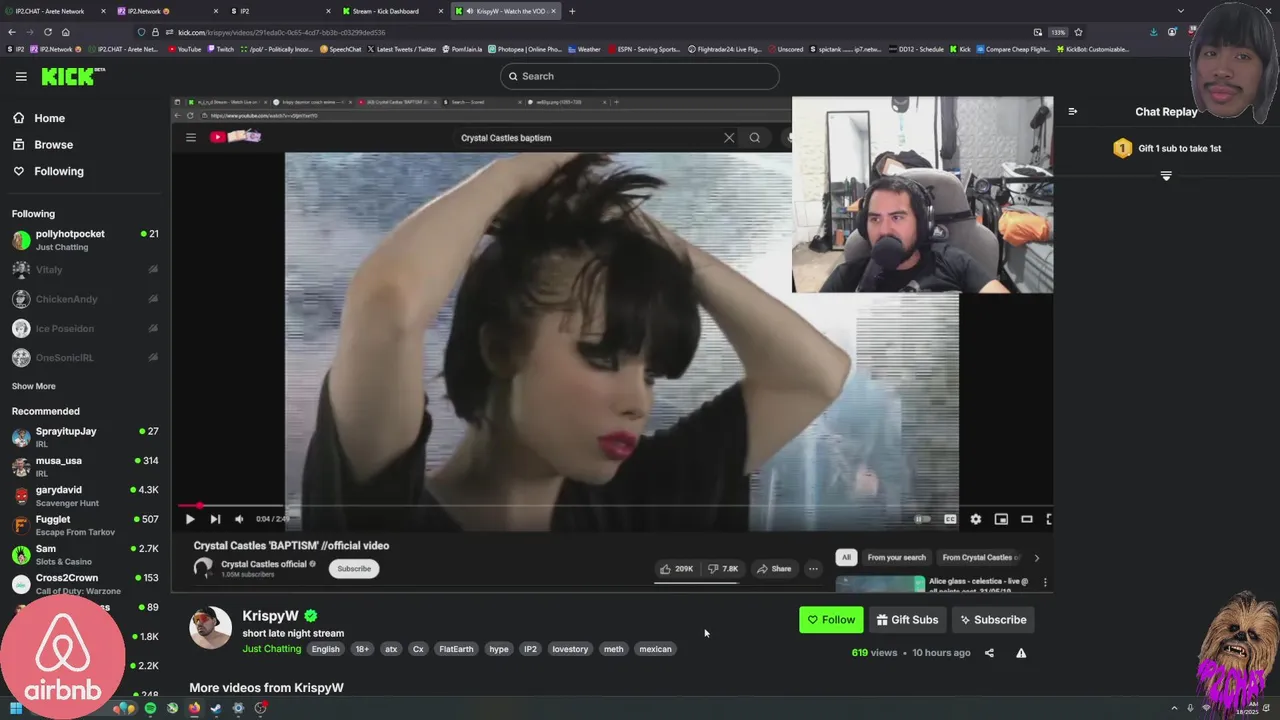
Task: Seek on the video progress bar
Action: click(615, 506)
